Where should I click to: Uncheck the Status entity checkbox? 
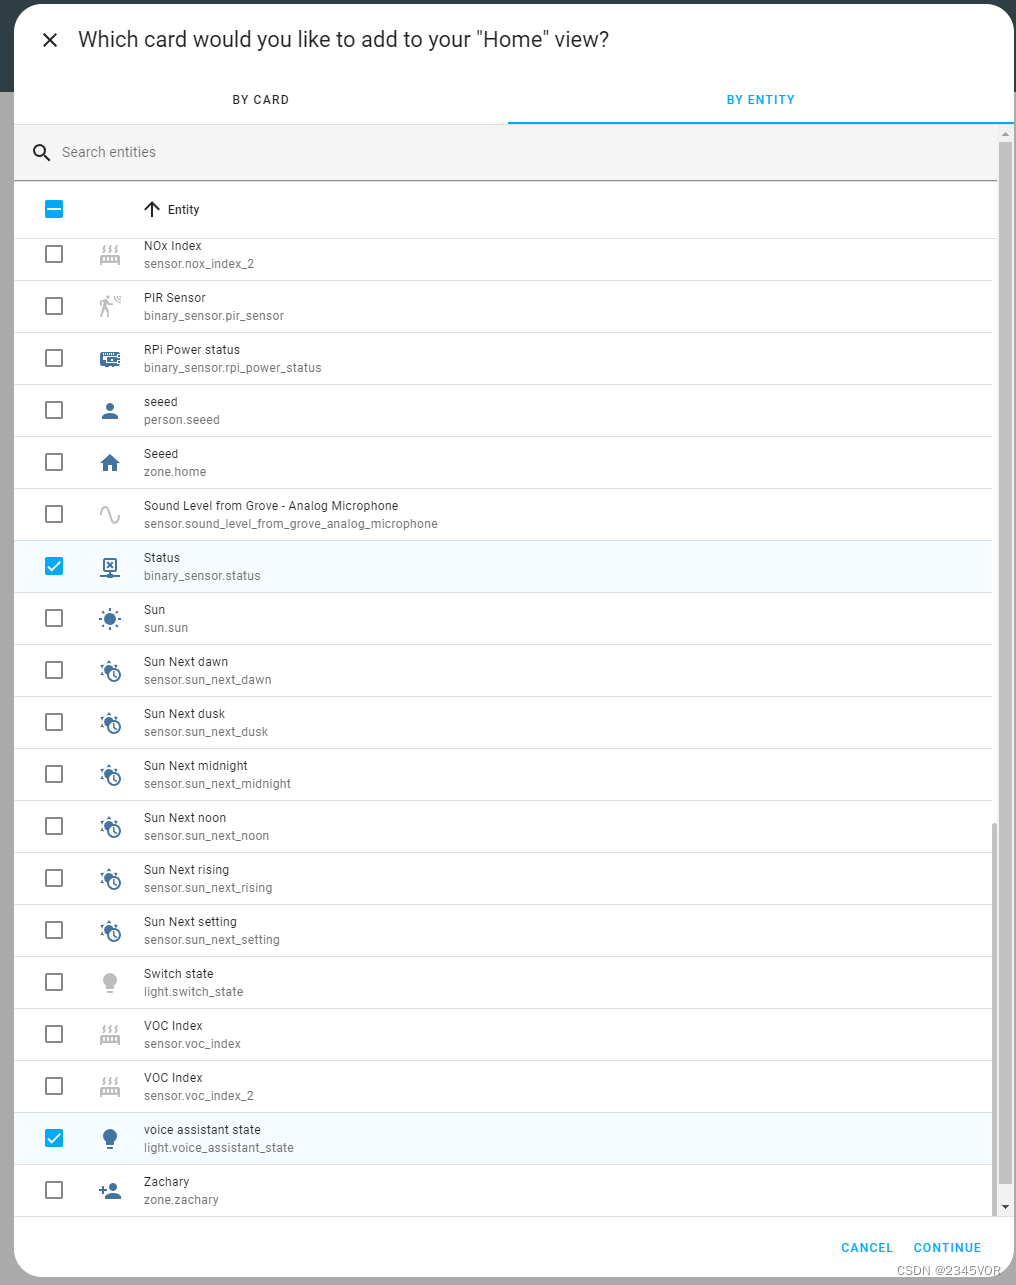point(54,566)
